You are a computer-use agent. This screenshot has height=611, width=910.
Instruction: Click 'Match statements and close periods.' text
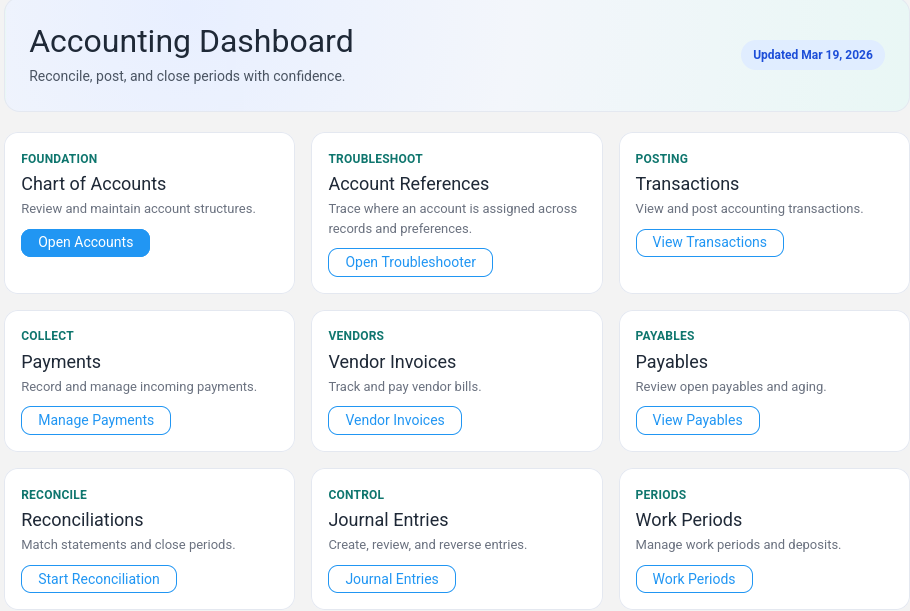click(x=128, y=545)
